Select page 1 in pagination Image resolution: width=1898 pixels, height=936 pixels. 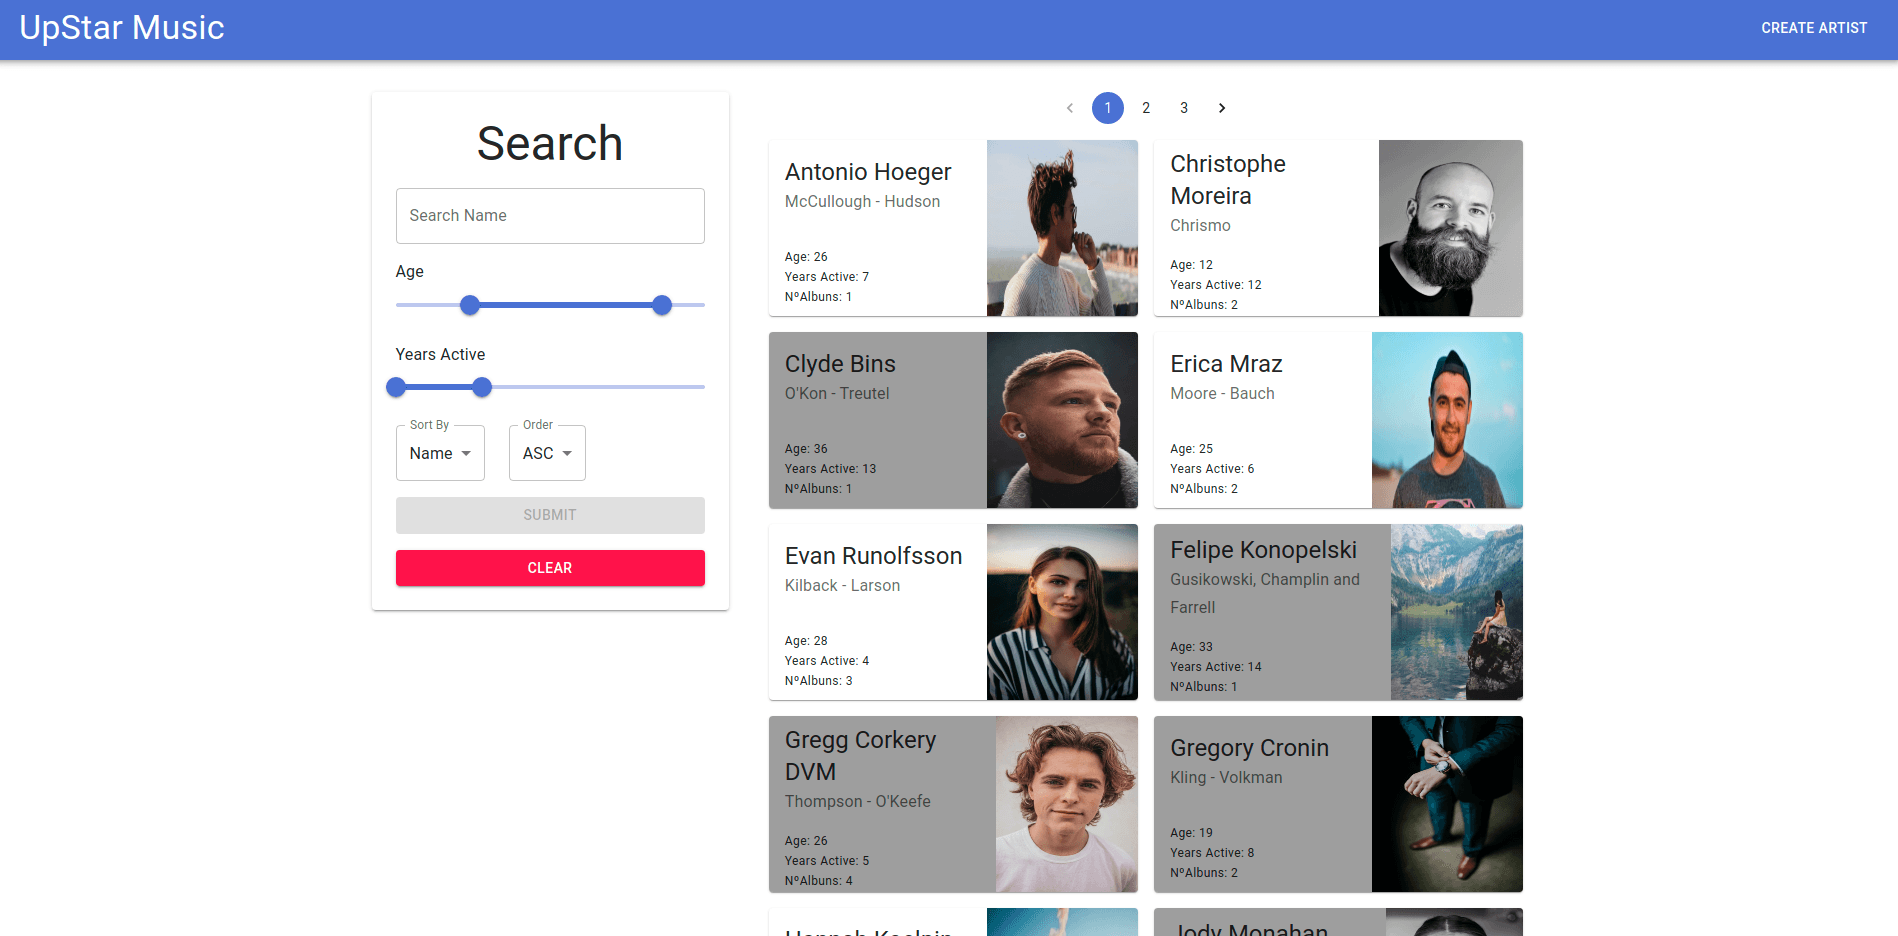1108,108
